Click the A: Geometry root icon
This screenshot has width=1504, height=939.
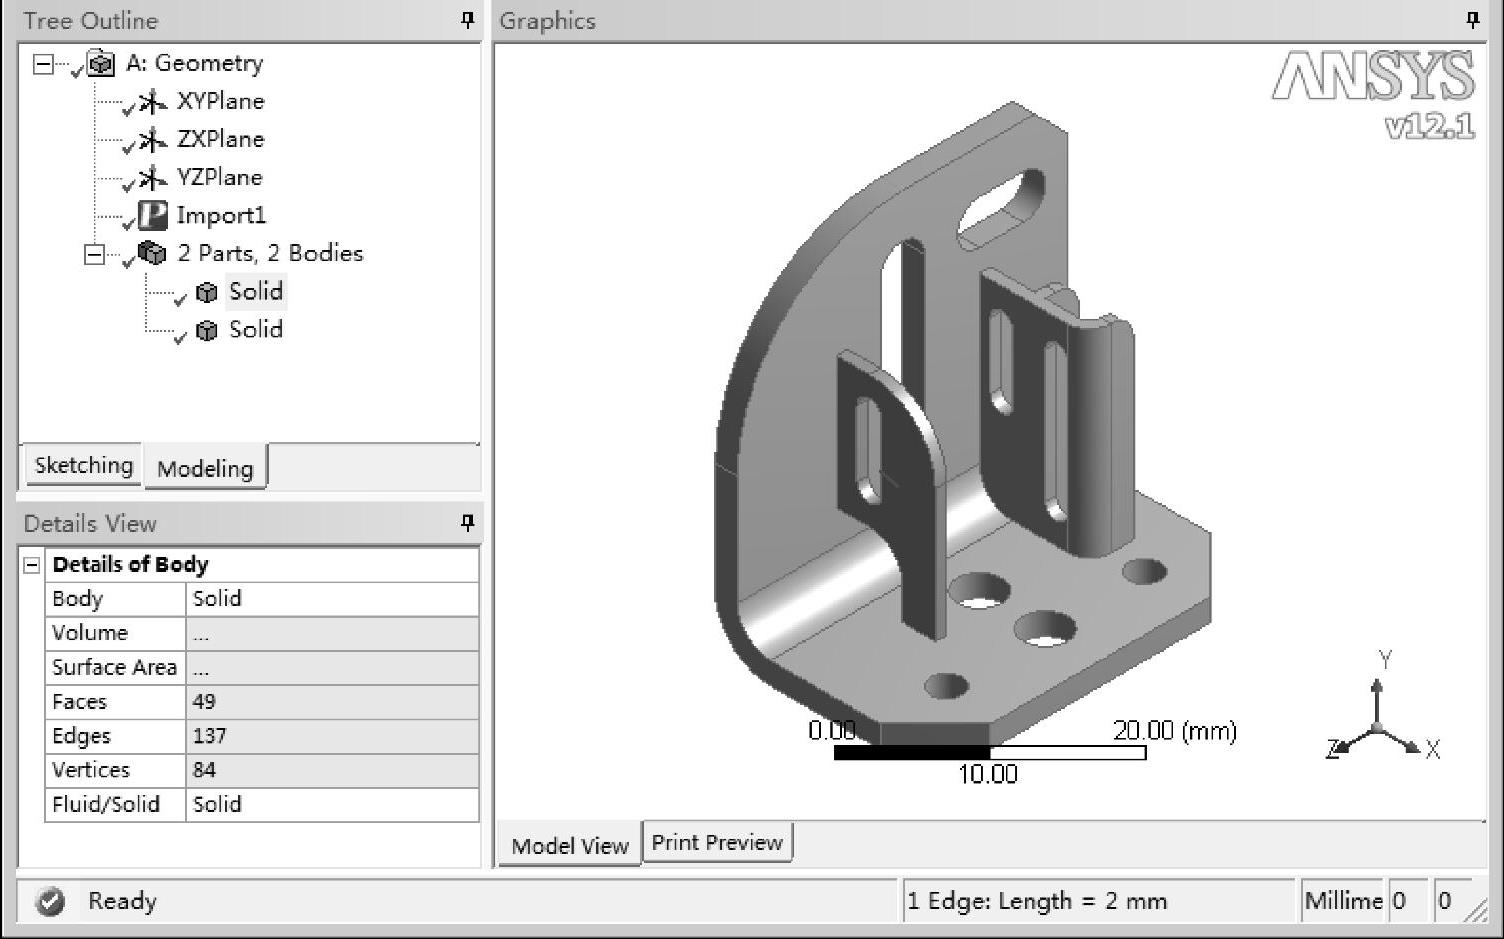pos(101,64)
